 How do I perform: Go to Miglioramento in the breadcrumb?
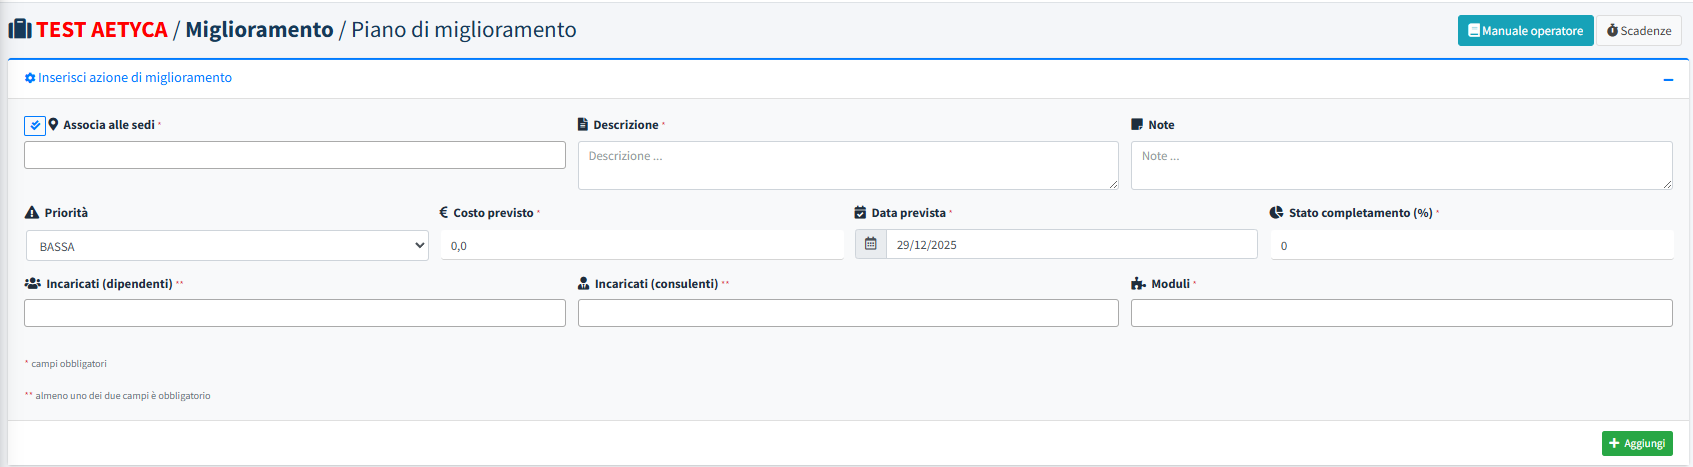(259, 30)
